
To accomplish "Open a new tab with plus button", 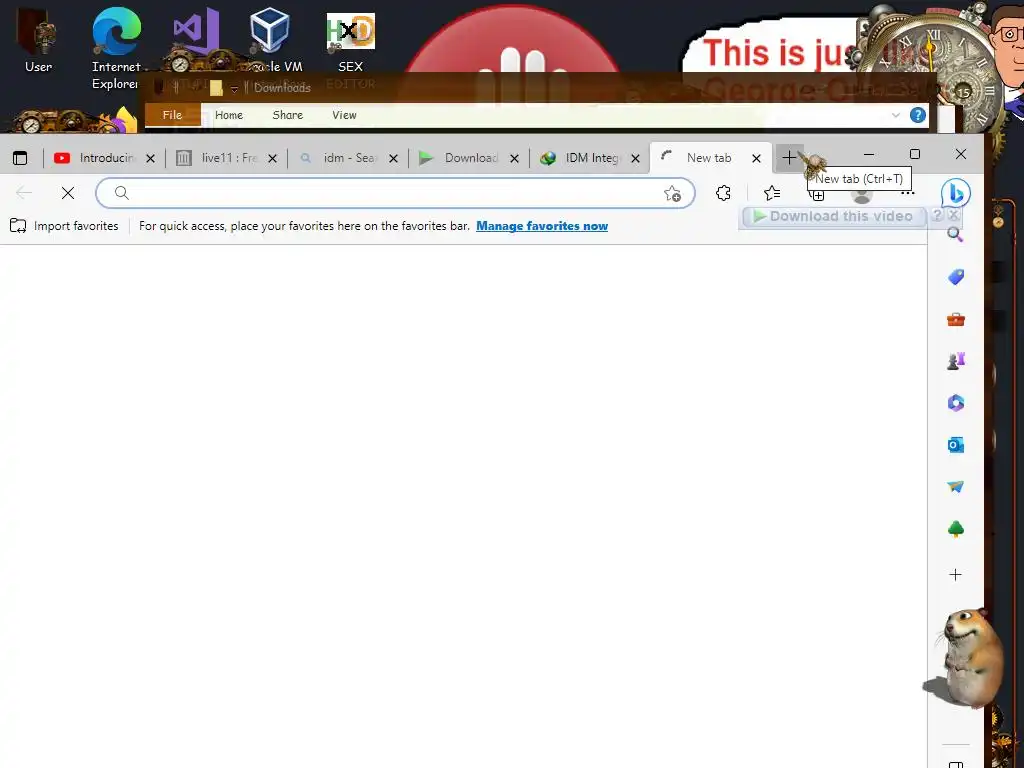I will pyautogui.click(x=789, y=158).
